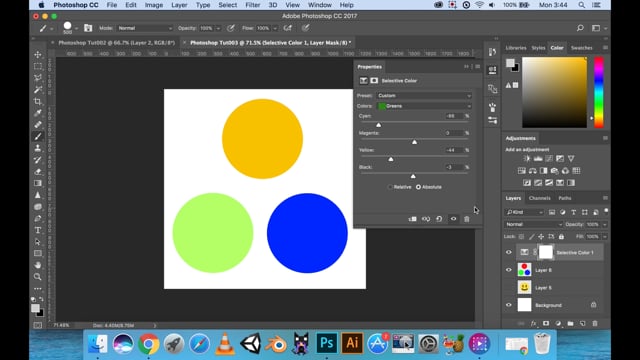Open the Image menu

[154, 5]
